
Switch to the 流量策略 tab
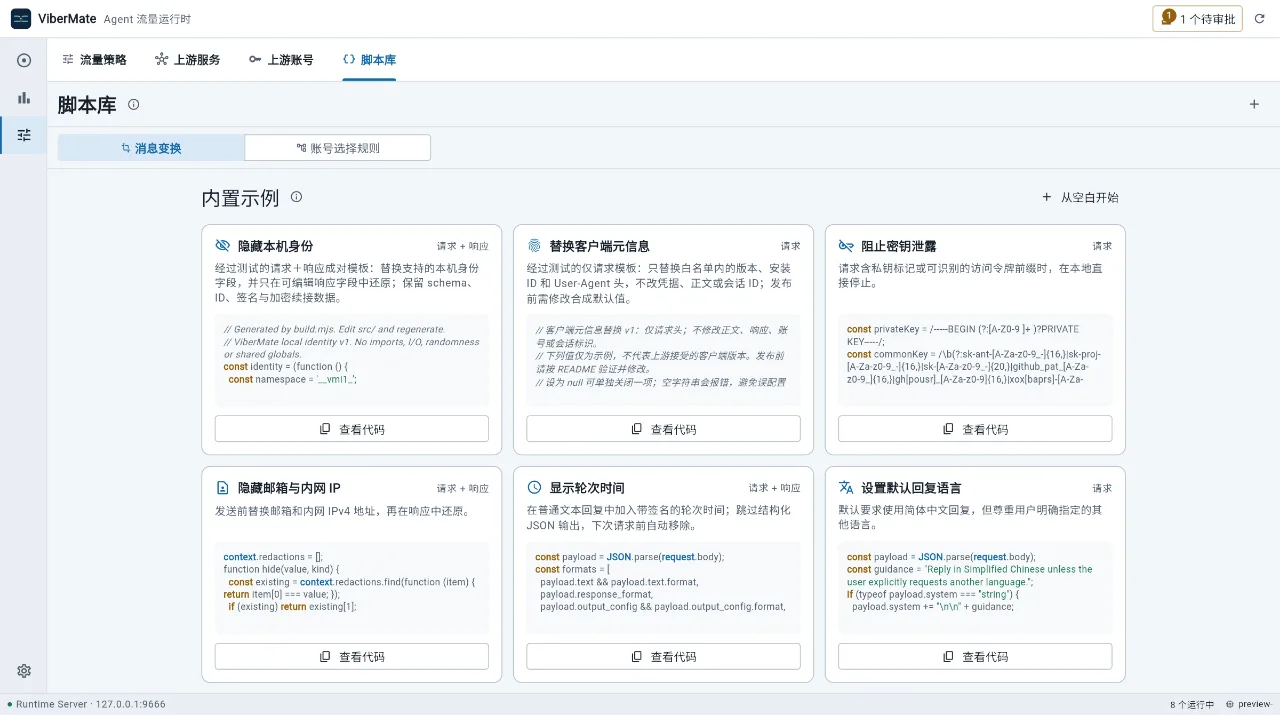pos(94,60)
